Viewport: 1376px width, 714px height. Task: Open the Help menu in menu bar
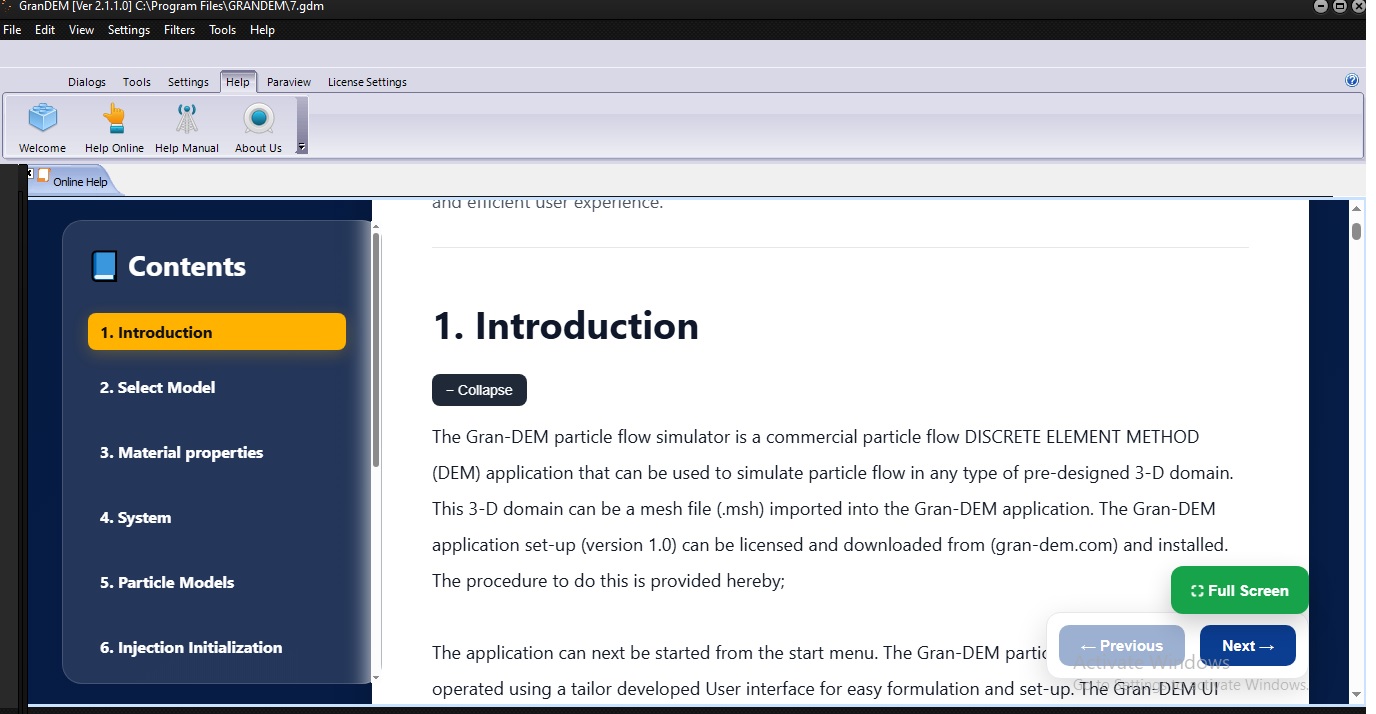(262, 30)
